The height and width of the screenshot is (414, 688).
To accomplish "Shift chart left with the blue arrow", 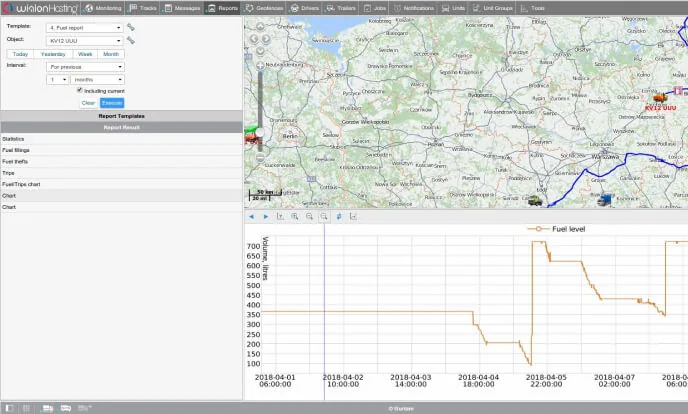I will tap(251, 217).
